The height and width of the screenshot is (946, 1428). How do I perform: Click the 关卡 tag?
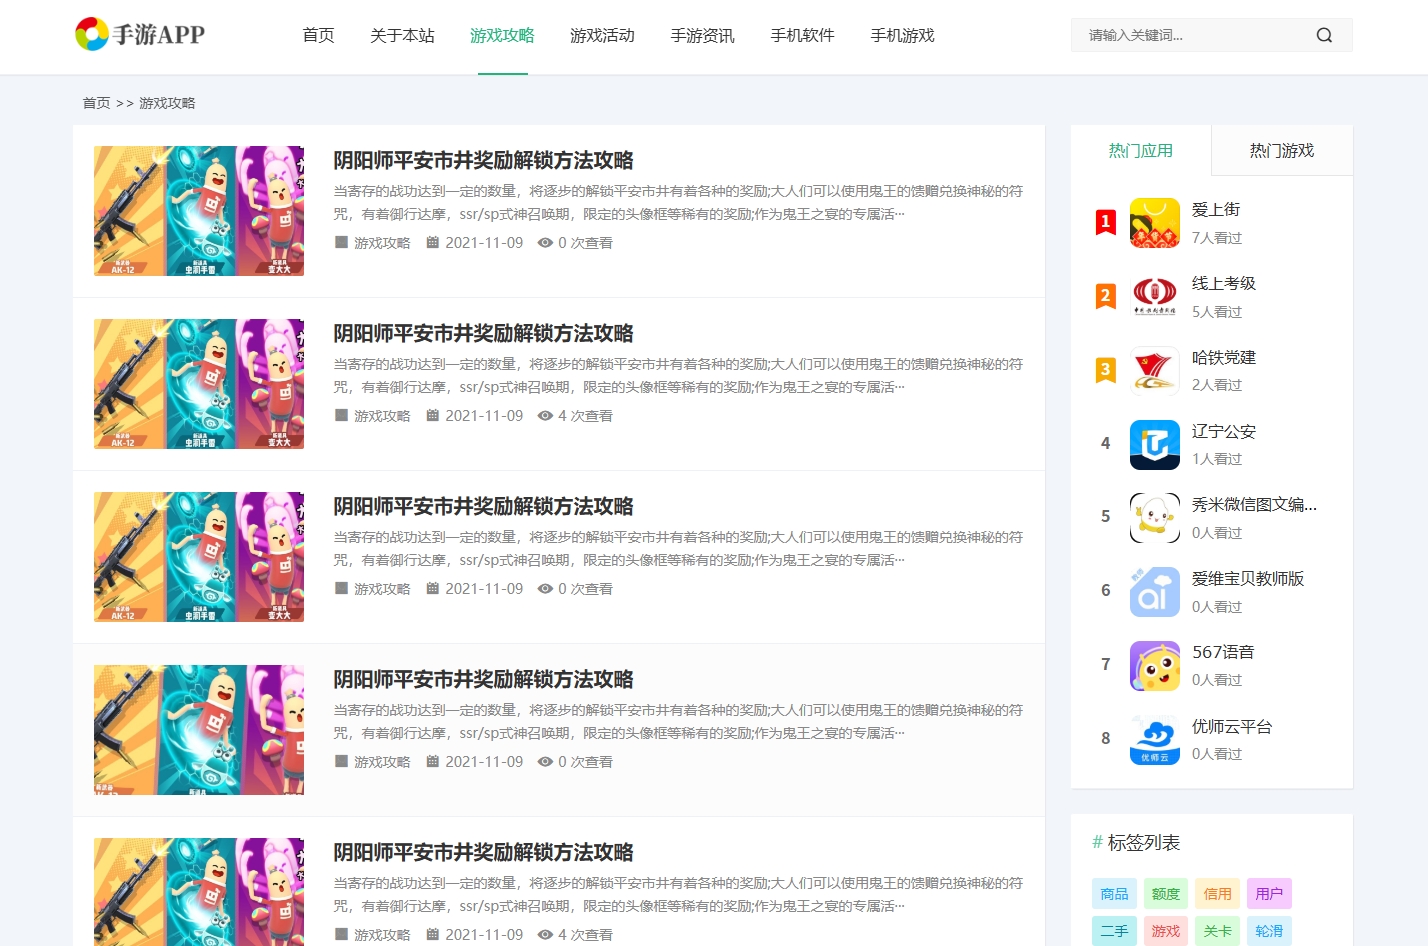point(1218,931)
